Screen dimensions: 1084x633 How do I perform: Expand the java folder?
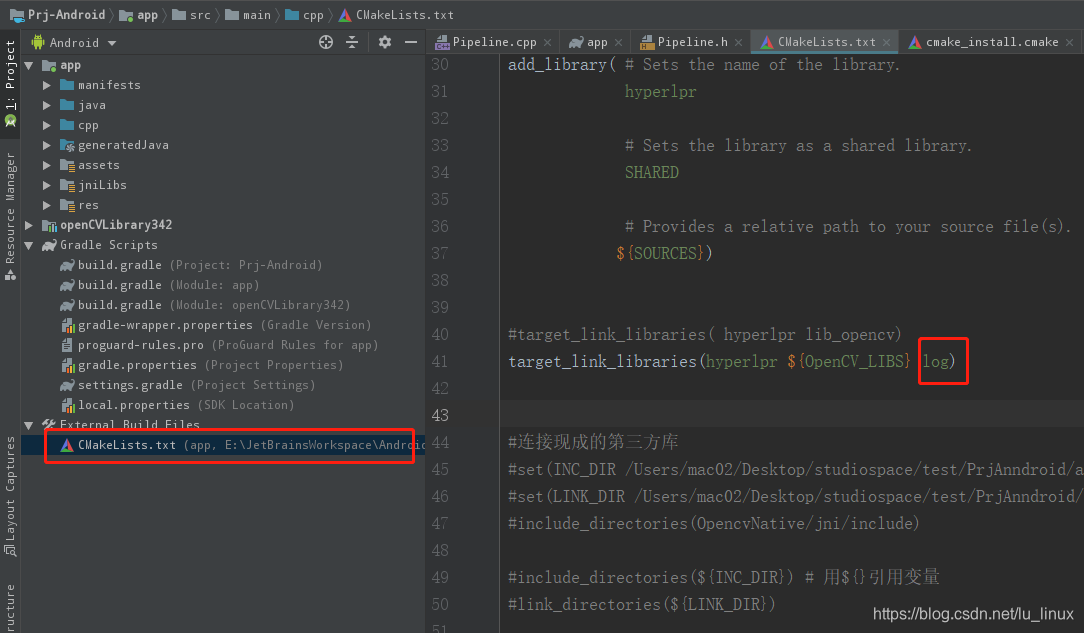click(x=46, y=105)
